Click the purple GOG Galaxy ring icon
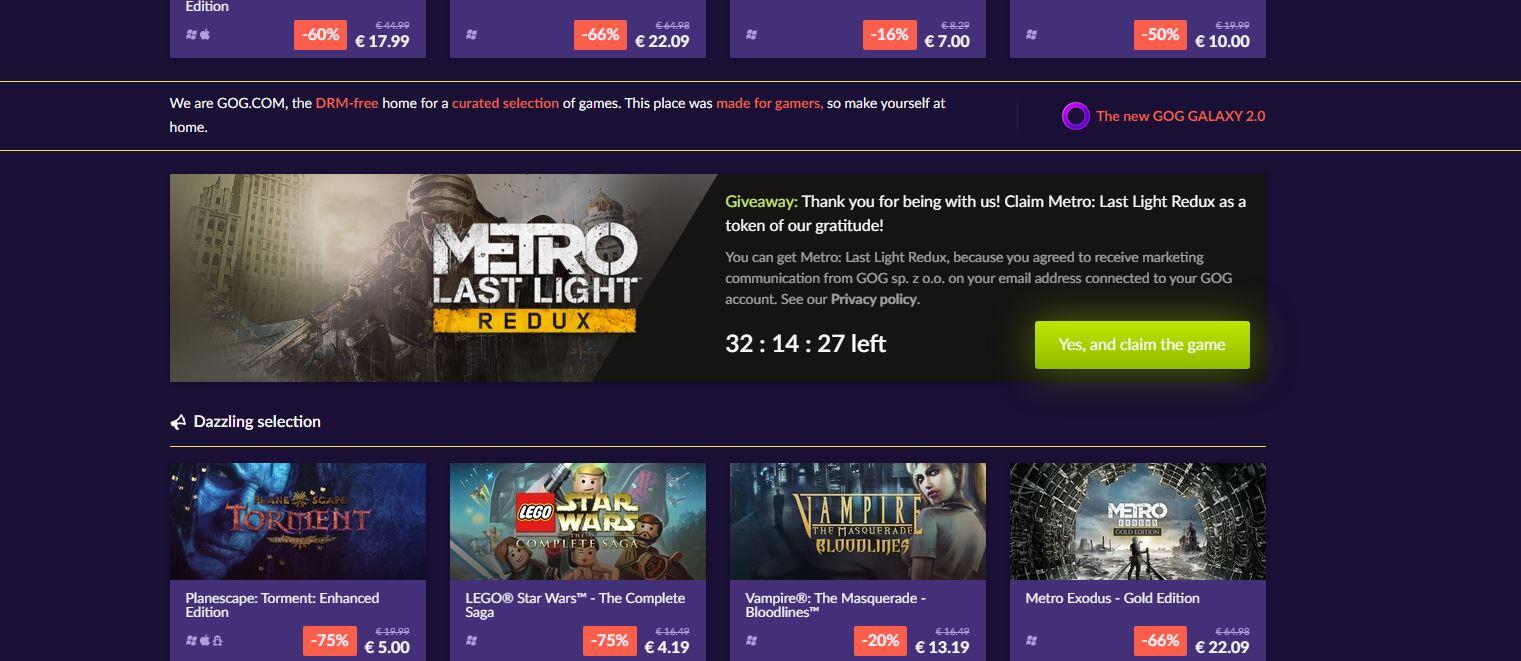The height and width of the screenshot is (661, 1521). 1075,117
